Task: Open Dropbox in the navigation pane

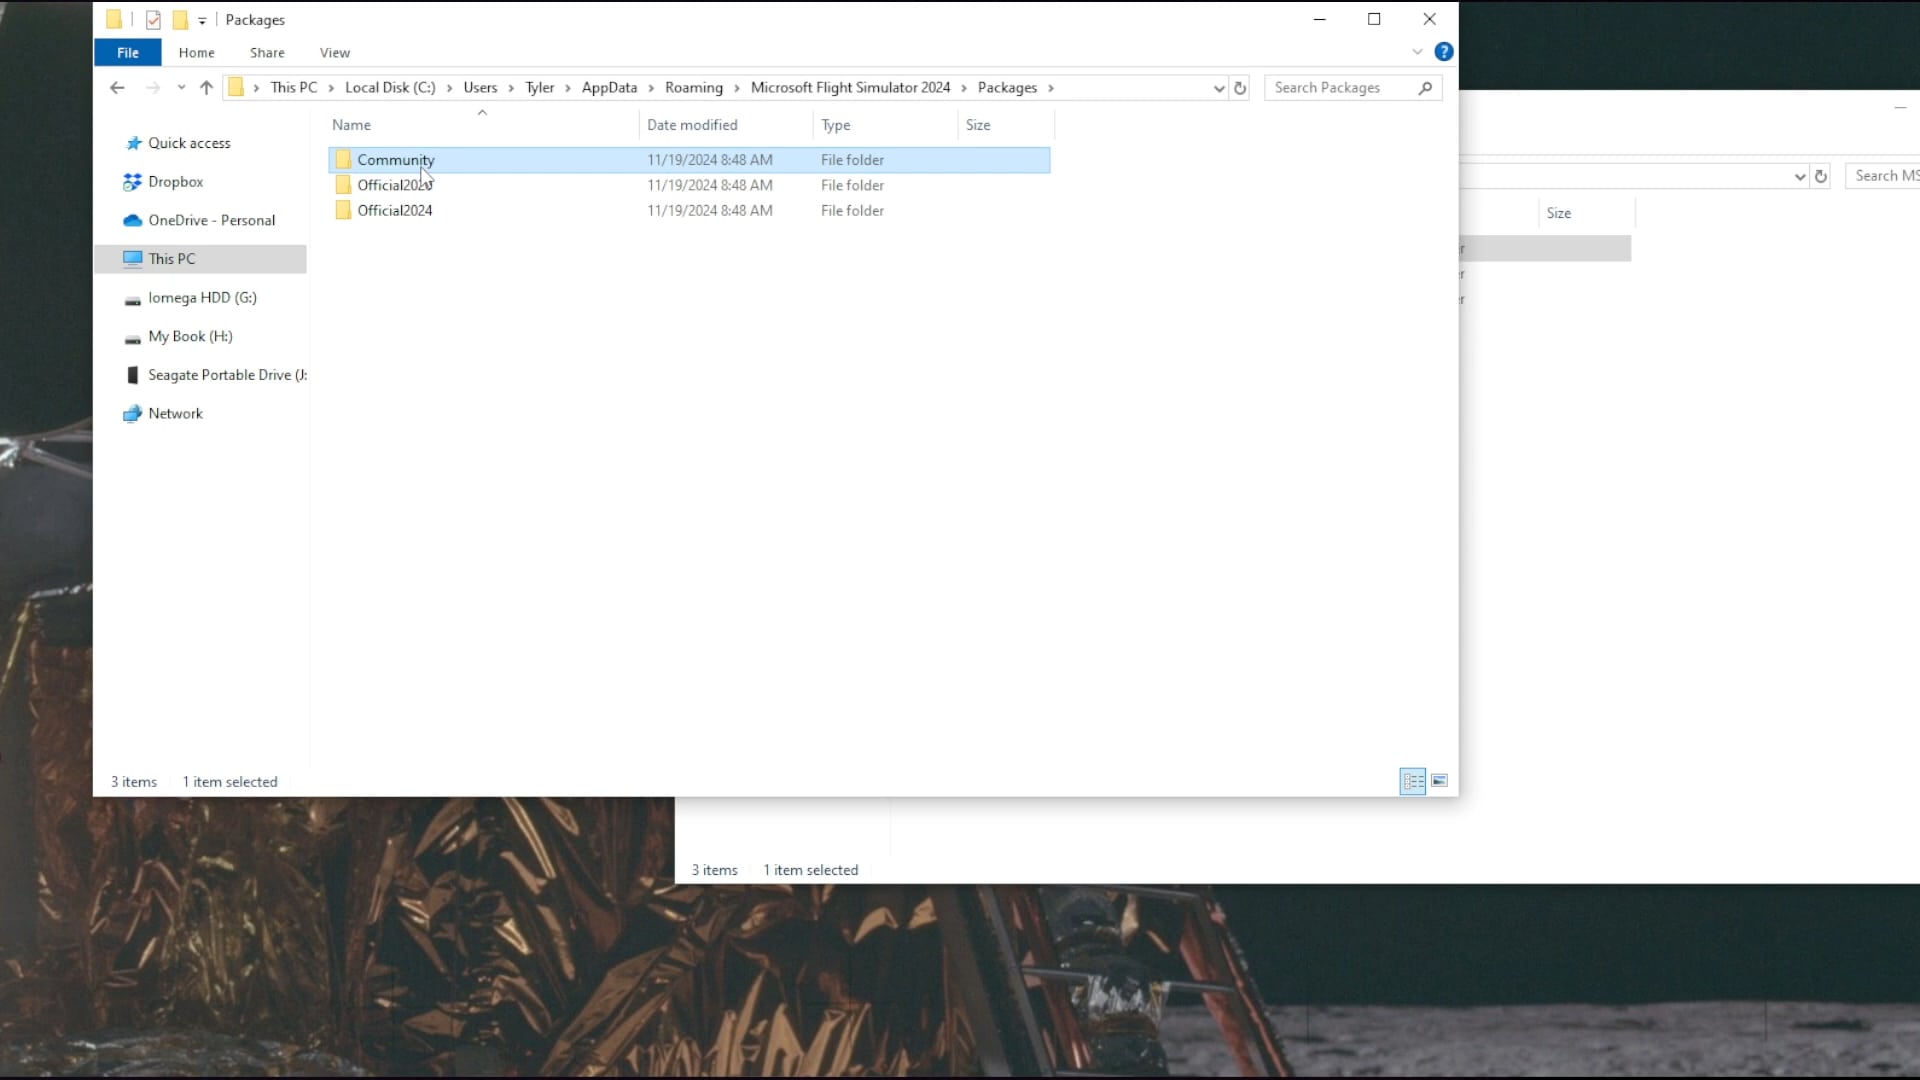Action: point(176,182)
